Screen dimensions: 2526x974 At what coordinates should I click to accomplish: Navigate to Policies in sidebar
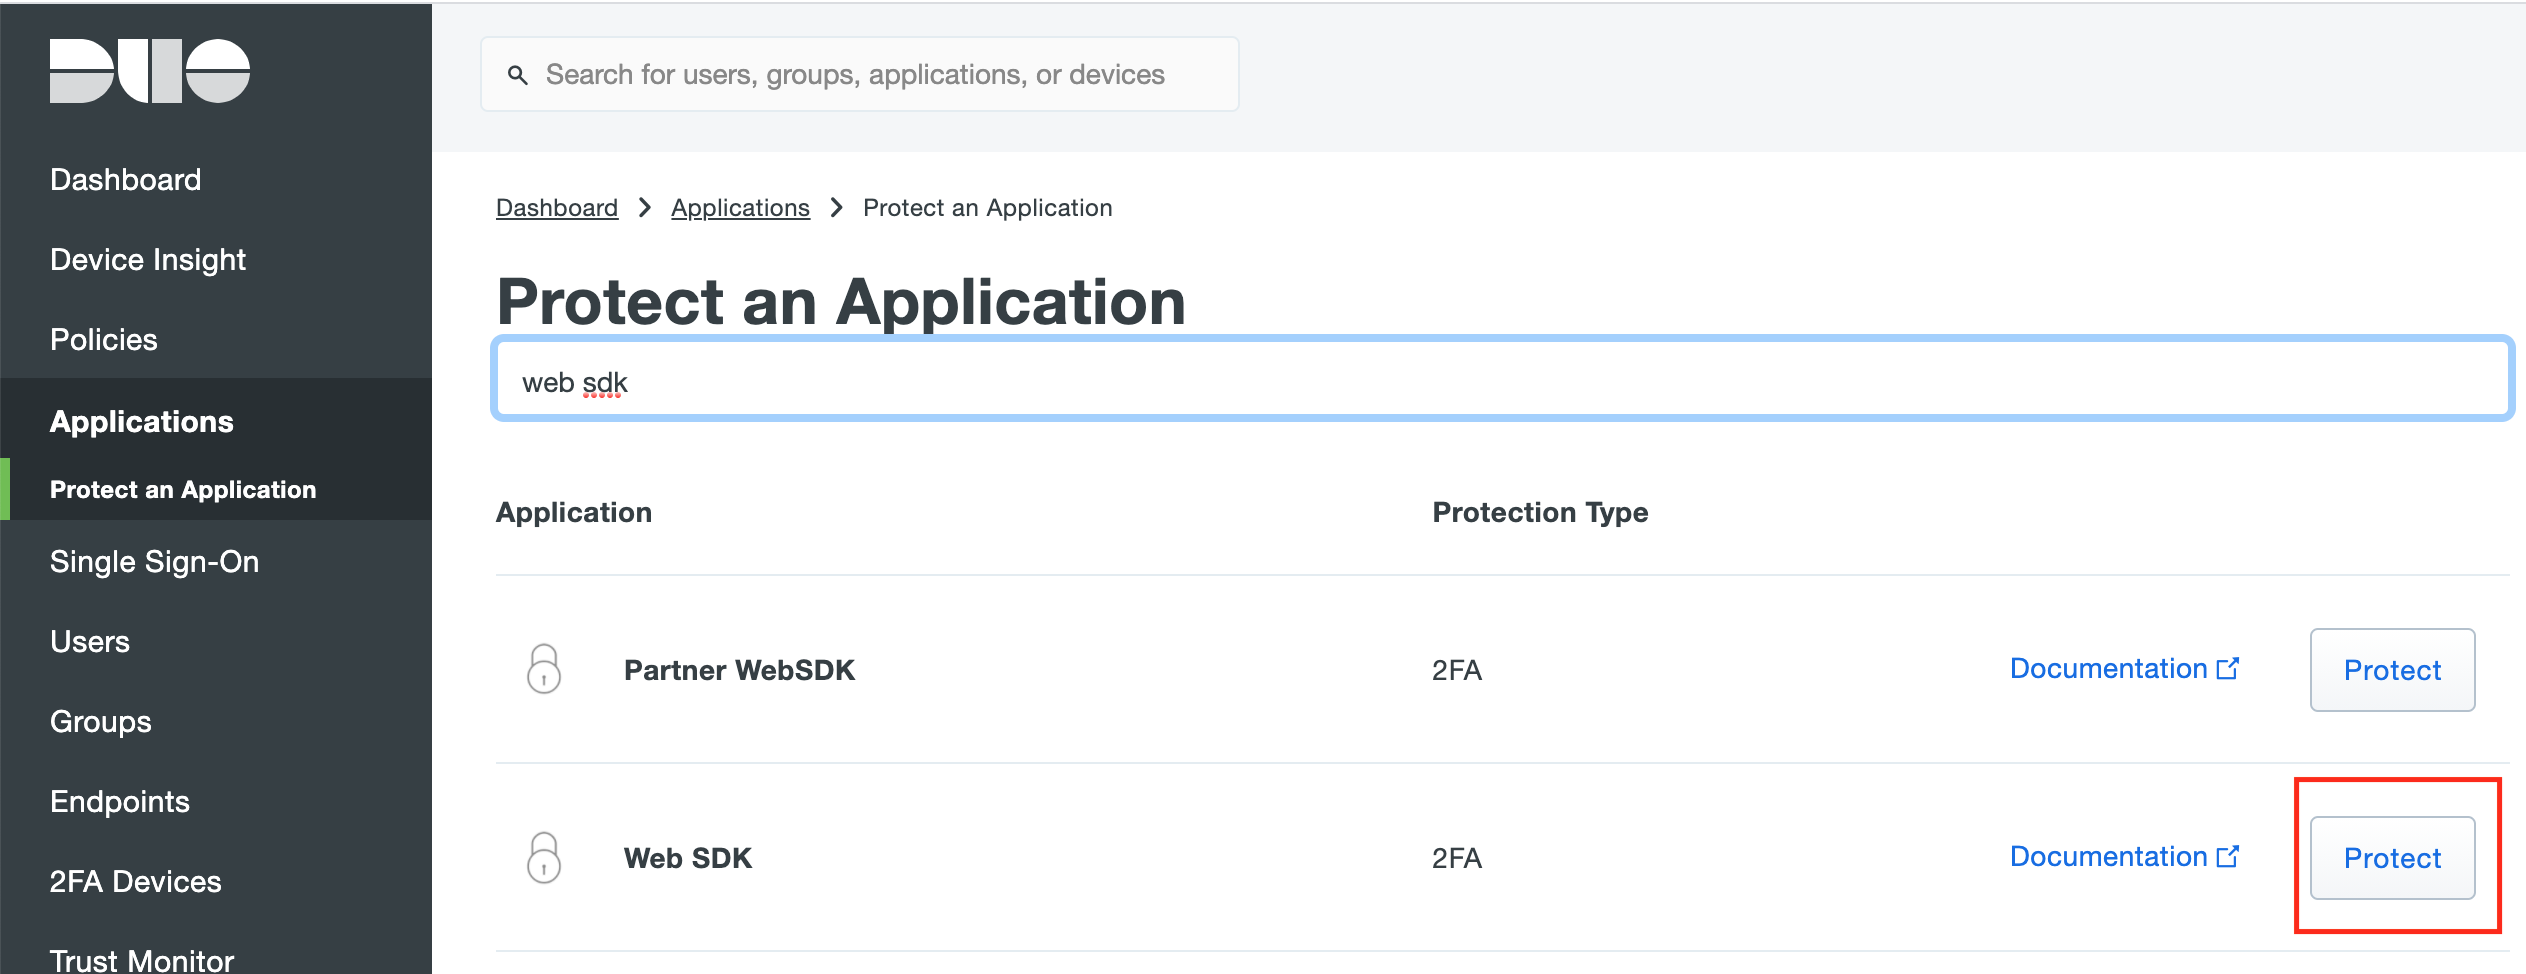(104, 340)
